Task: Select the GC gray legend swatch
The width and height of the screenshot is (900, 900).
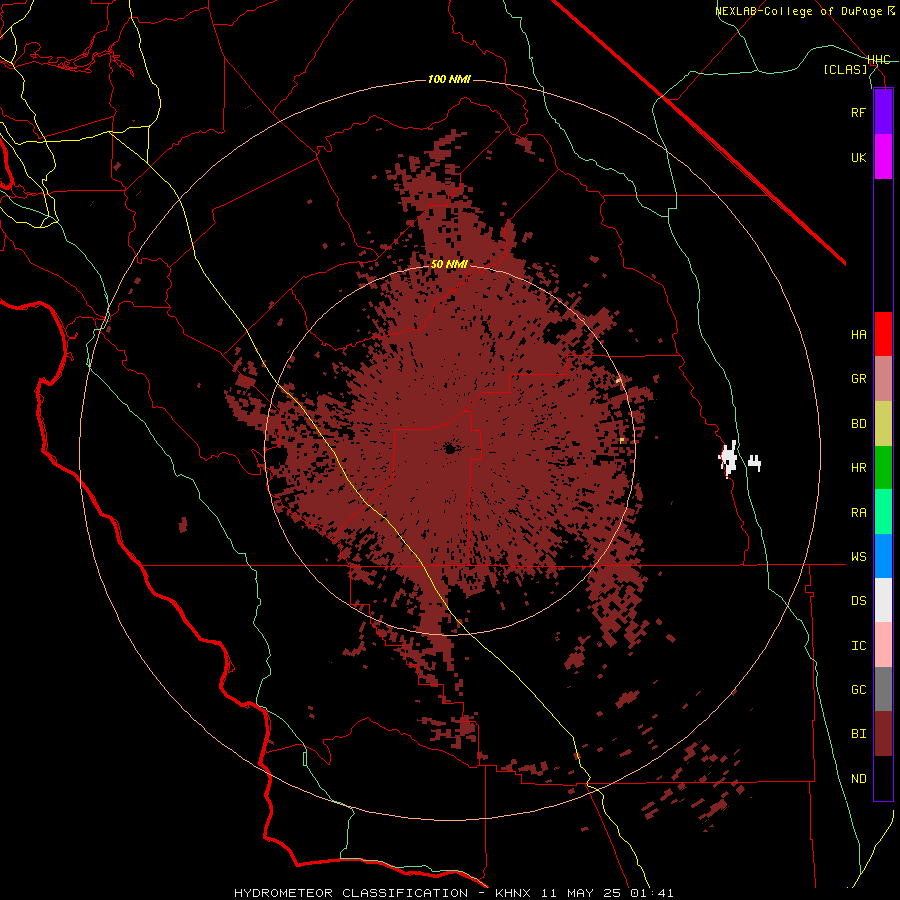Action: click(x=883, y=689)
